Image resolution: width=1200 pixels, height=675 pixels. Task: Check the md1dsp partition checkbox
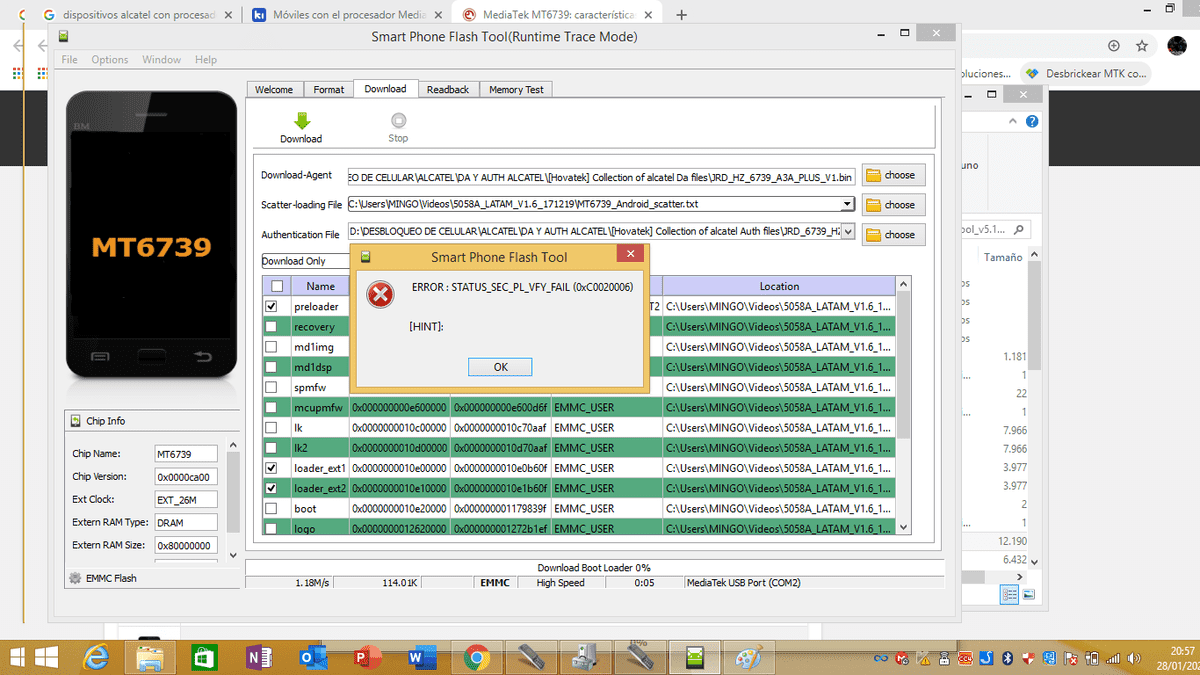tap(271, 367)
